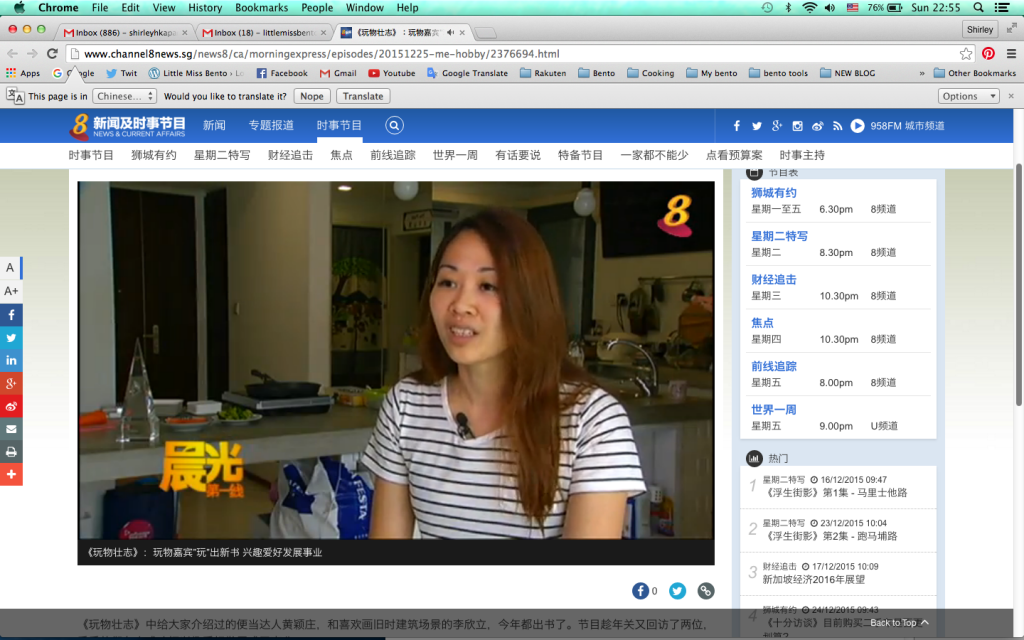1024x640 pixels.
Task: Click the video player showing the striped-shirt woman
Action: click(396, 360)
